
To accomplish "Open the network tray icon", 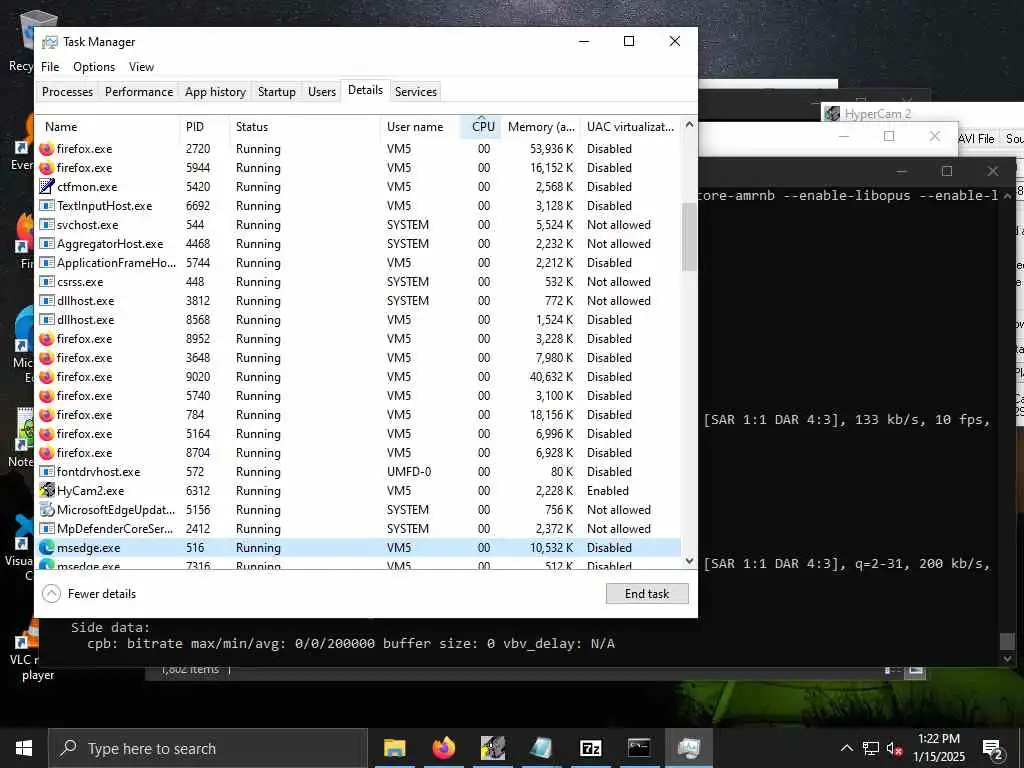I will 871,748.
